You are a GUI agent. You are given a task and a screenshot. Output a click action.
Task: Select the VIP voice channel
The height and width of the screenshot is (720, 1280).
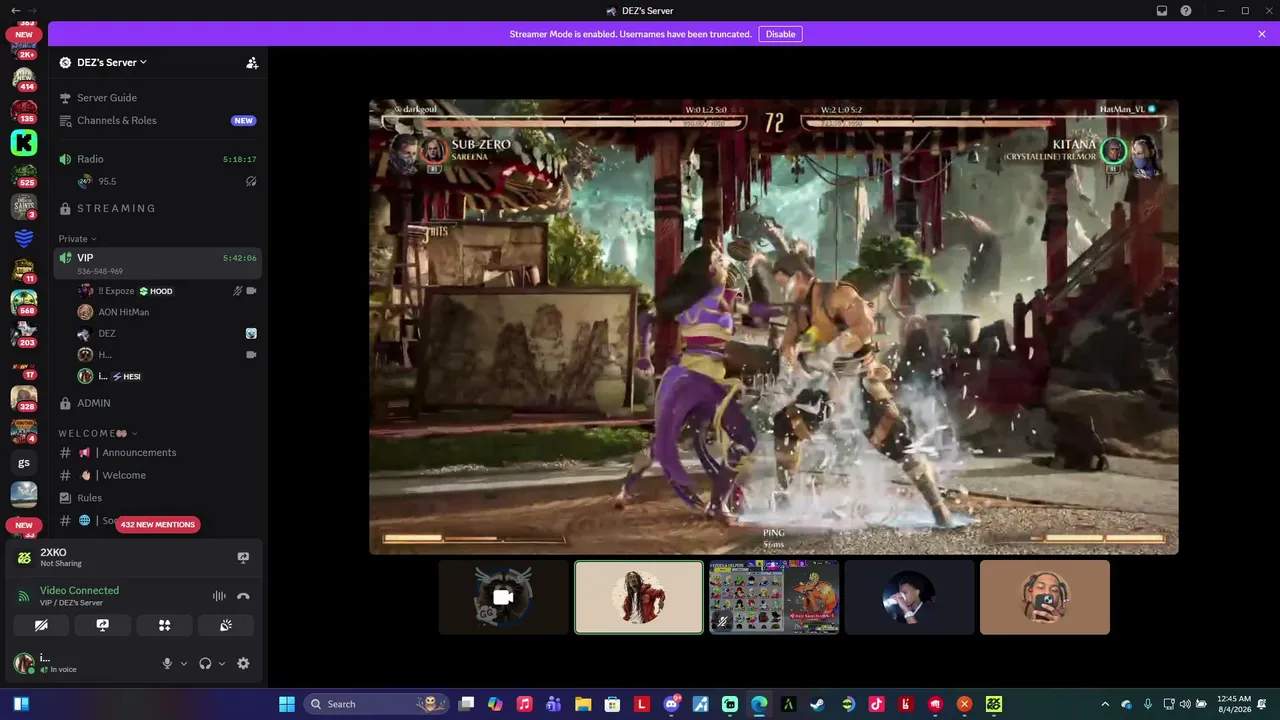pos(158,263)
